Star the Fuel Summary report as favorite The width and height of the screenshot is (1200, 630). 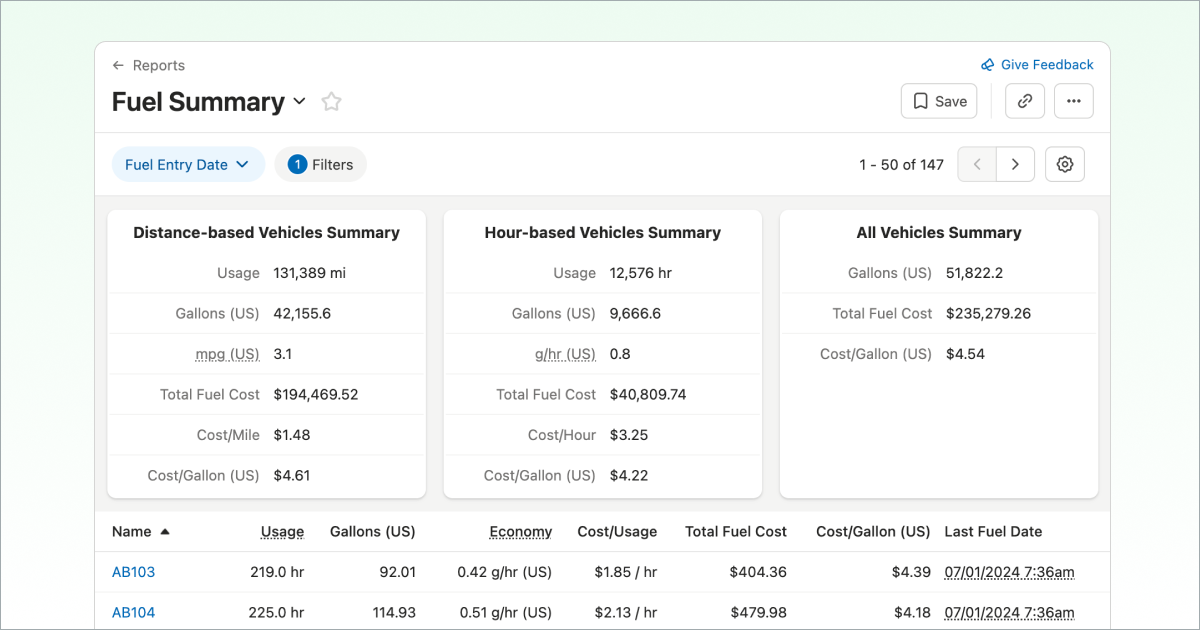point(331,102)
